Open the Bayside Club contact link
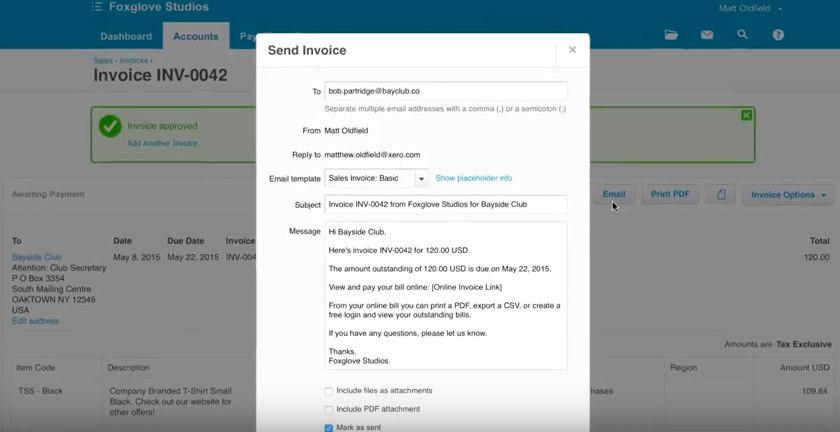 [x=37, y=257]
